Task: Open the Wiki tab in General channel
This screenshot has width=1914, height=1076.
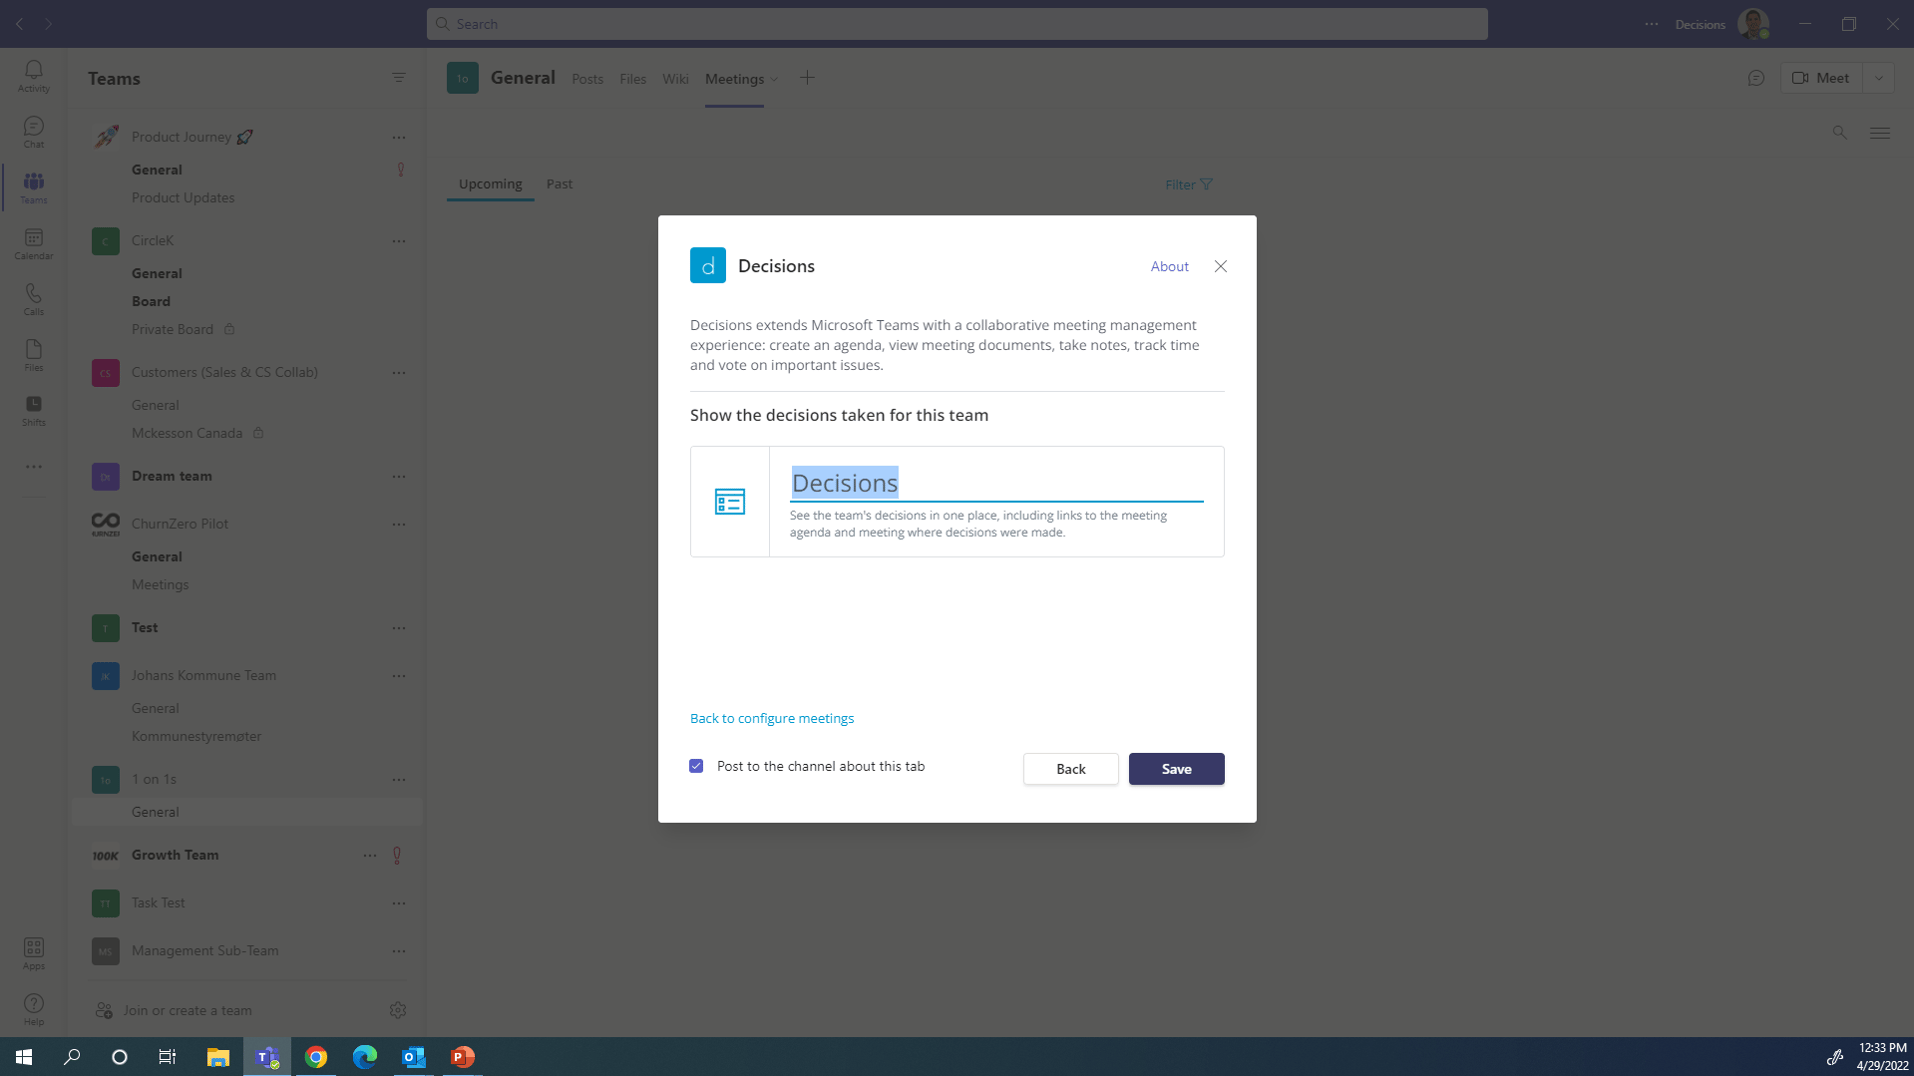Action: click(x=675, y=78)
